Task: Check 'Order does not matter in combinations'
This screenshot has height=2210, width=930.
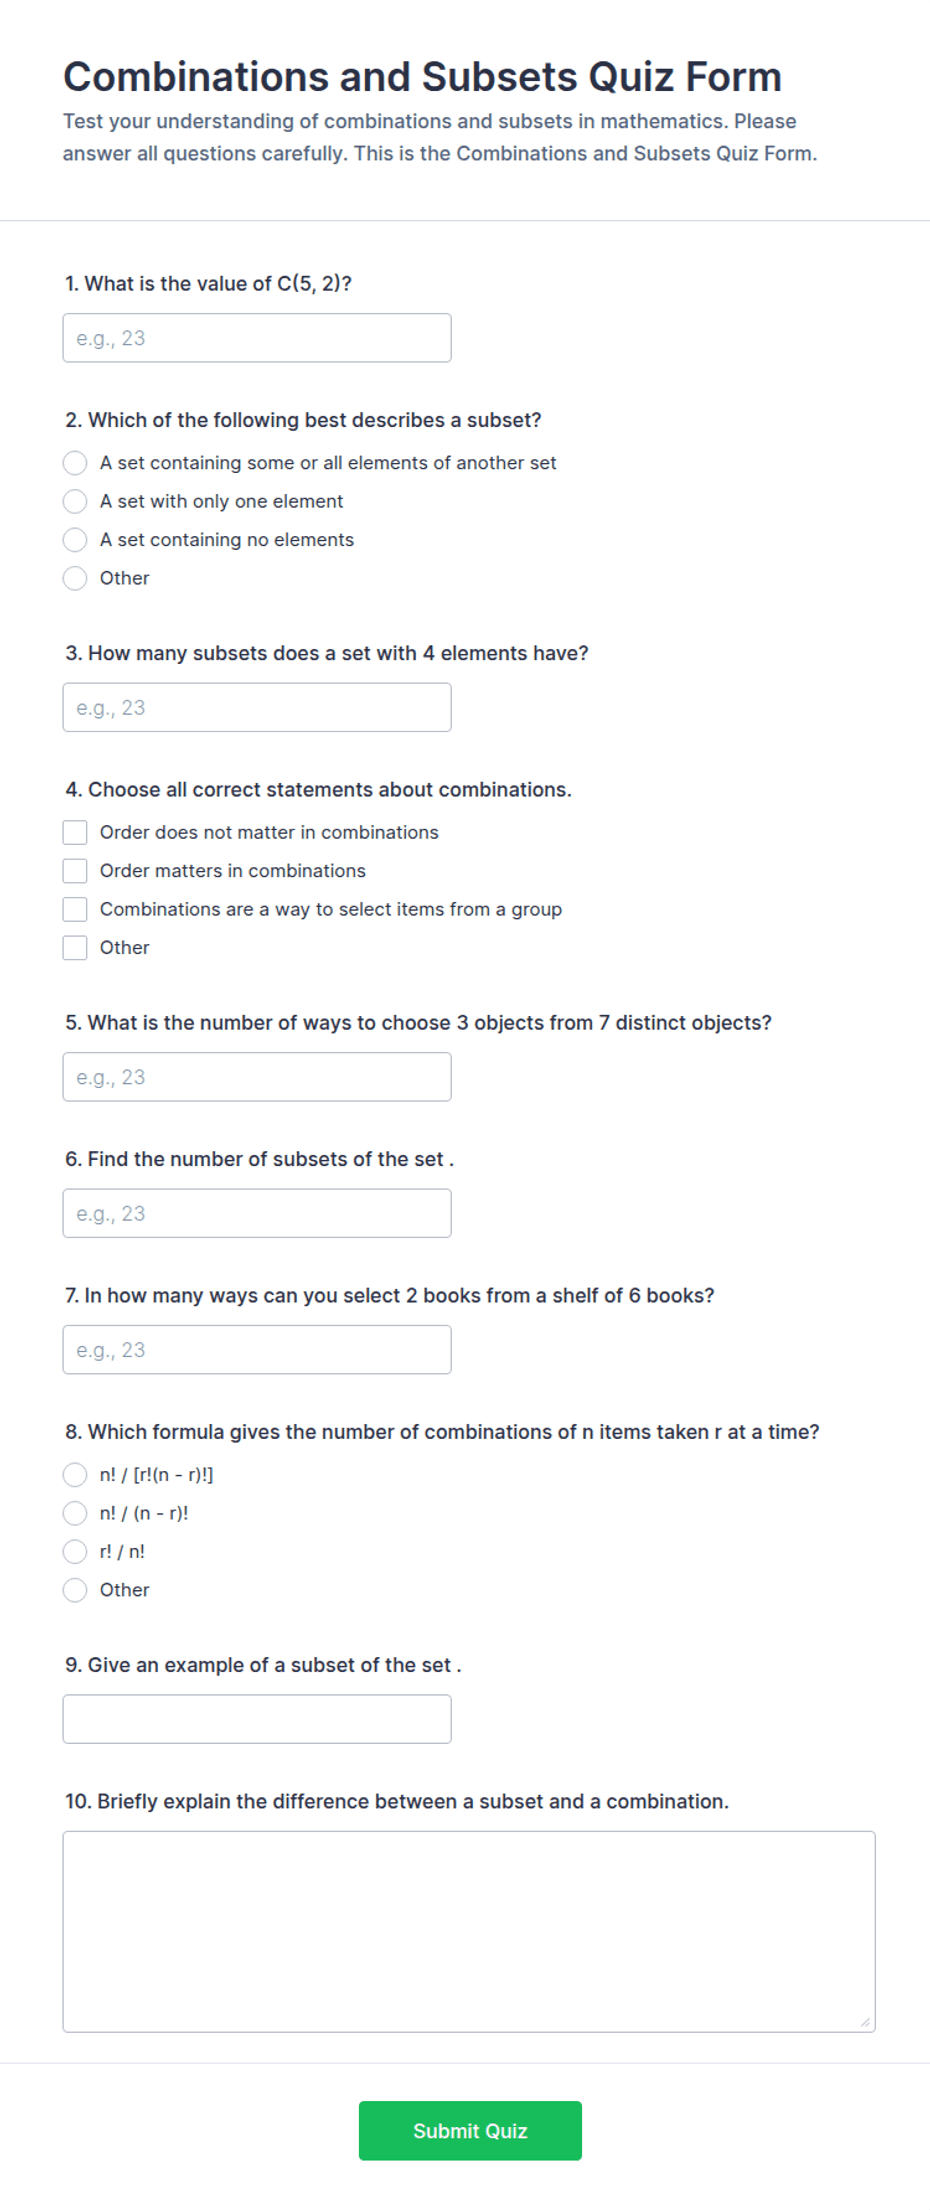Action: pos(75,832)
